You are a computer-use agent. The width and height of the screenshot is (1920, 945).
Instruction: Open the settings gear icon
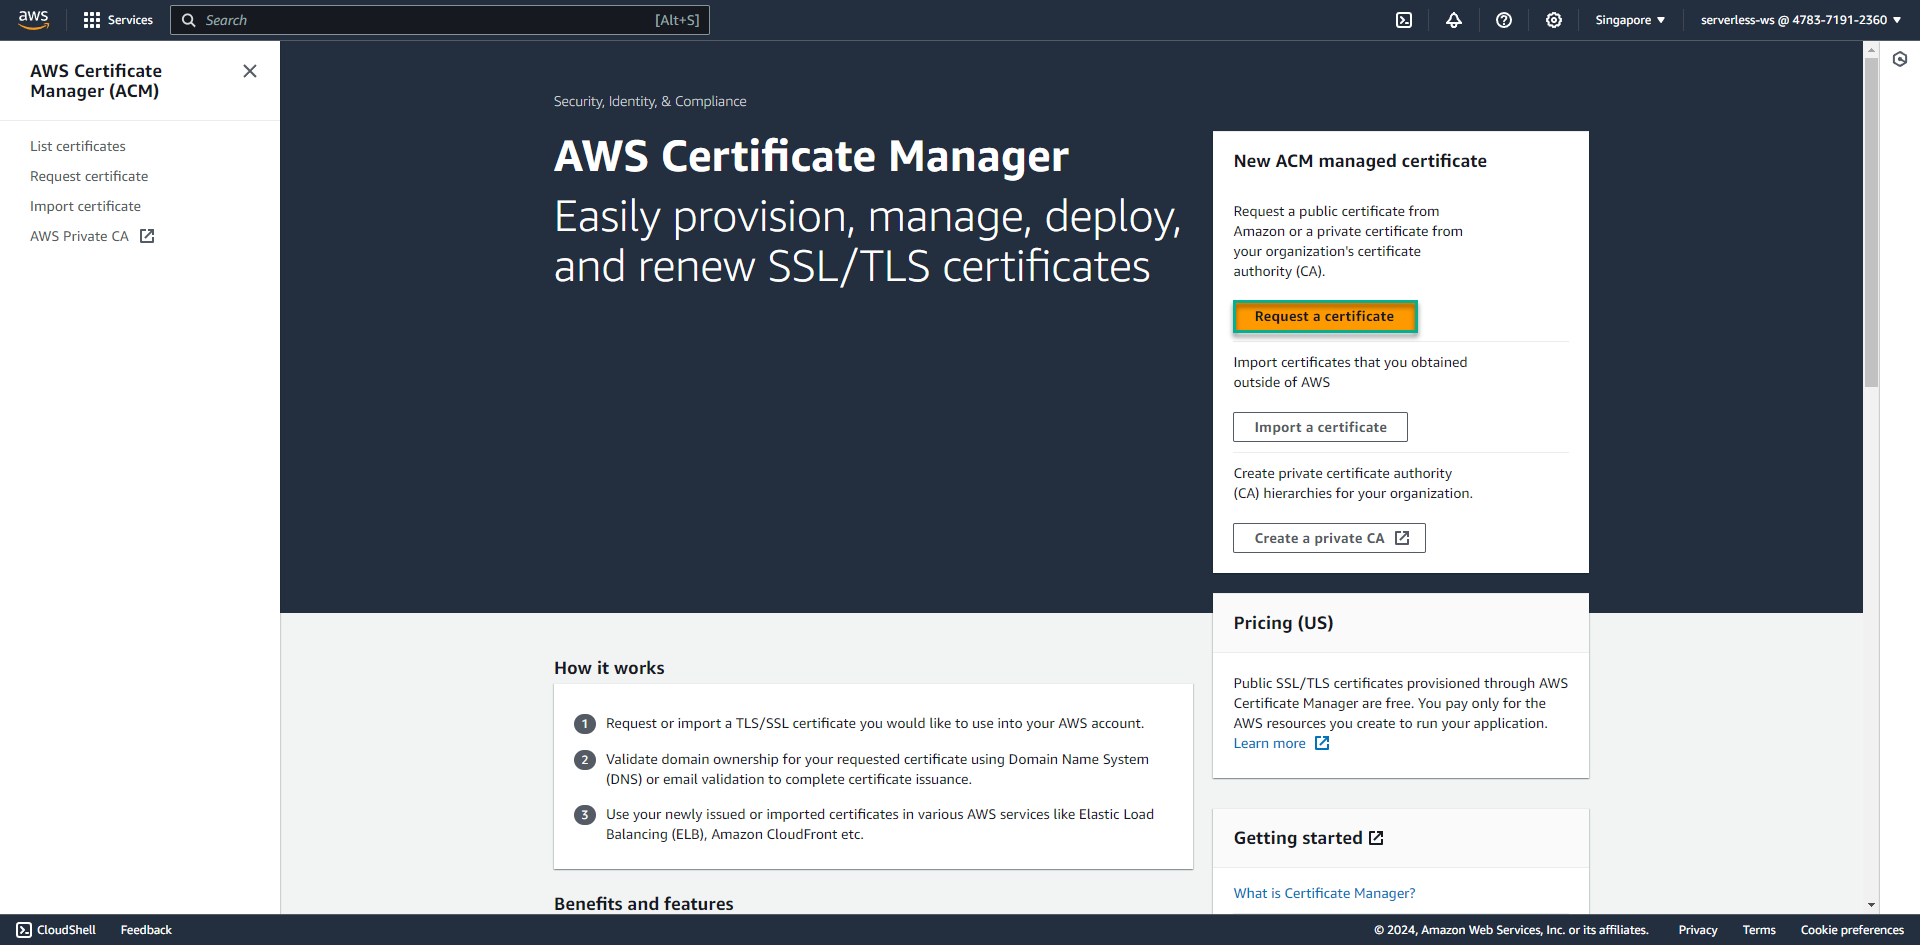point(1554,20)
